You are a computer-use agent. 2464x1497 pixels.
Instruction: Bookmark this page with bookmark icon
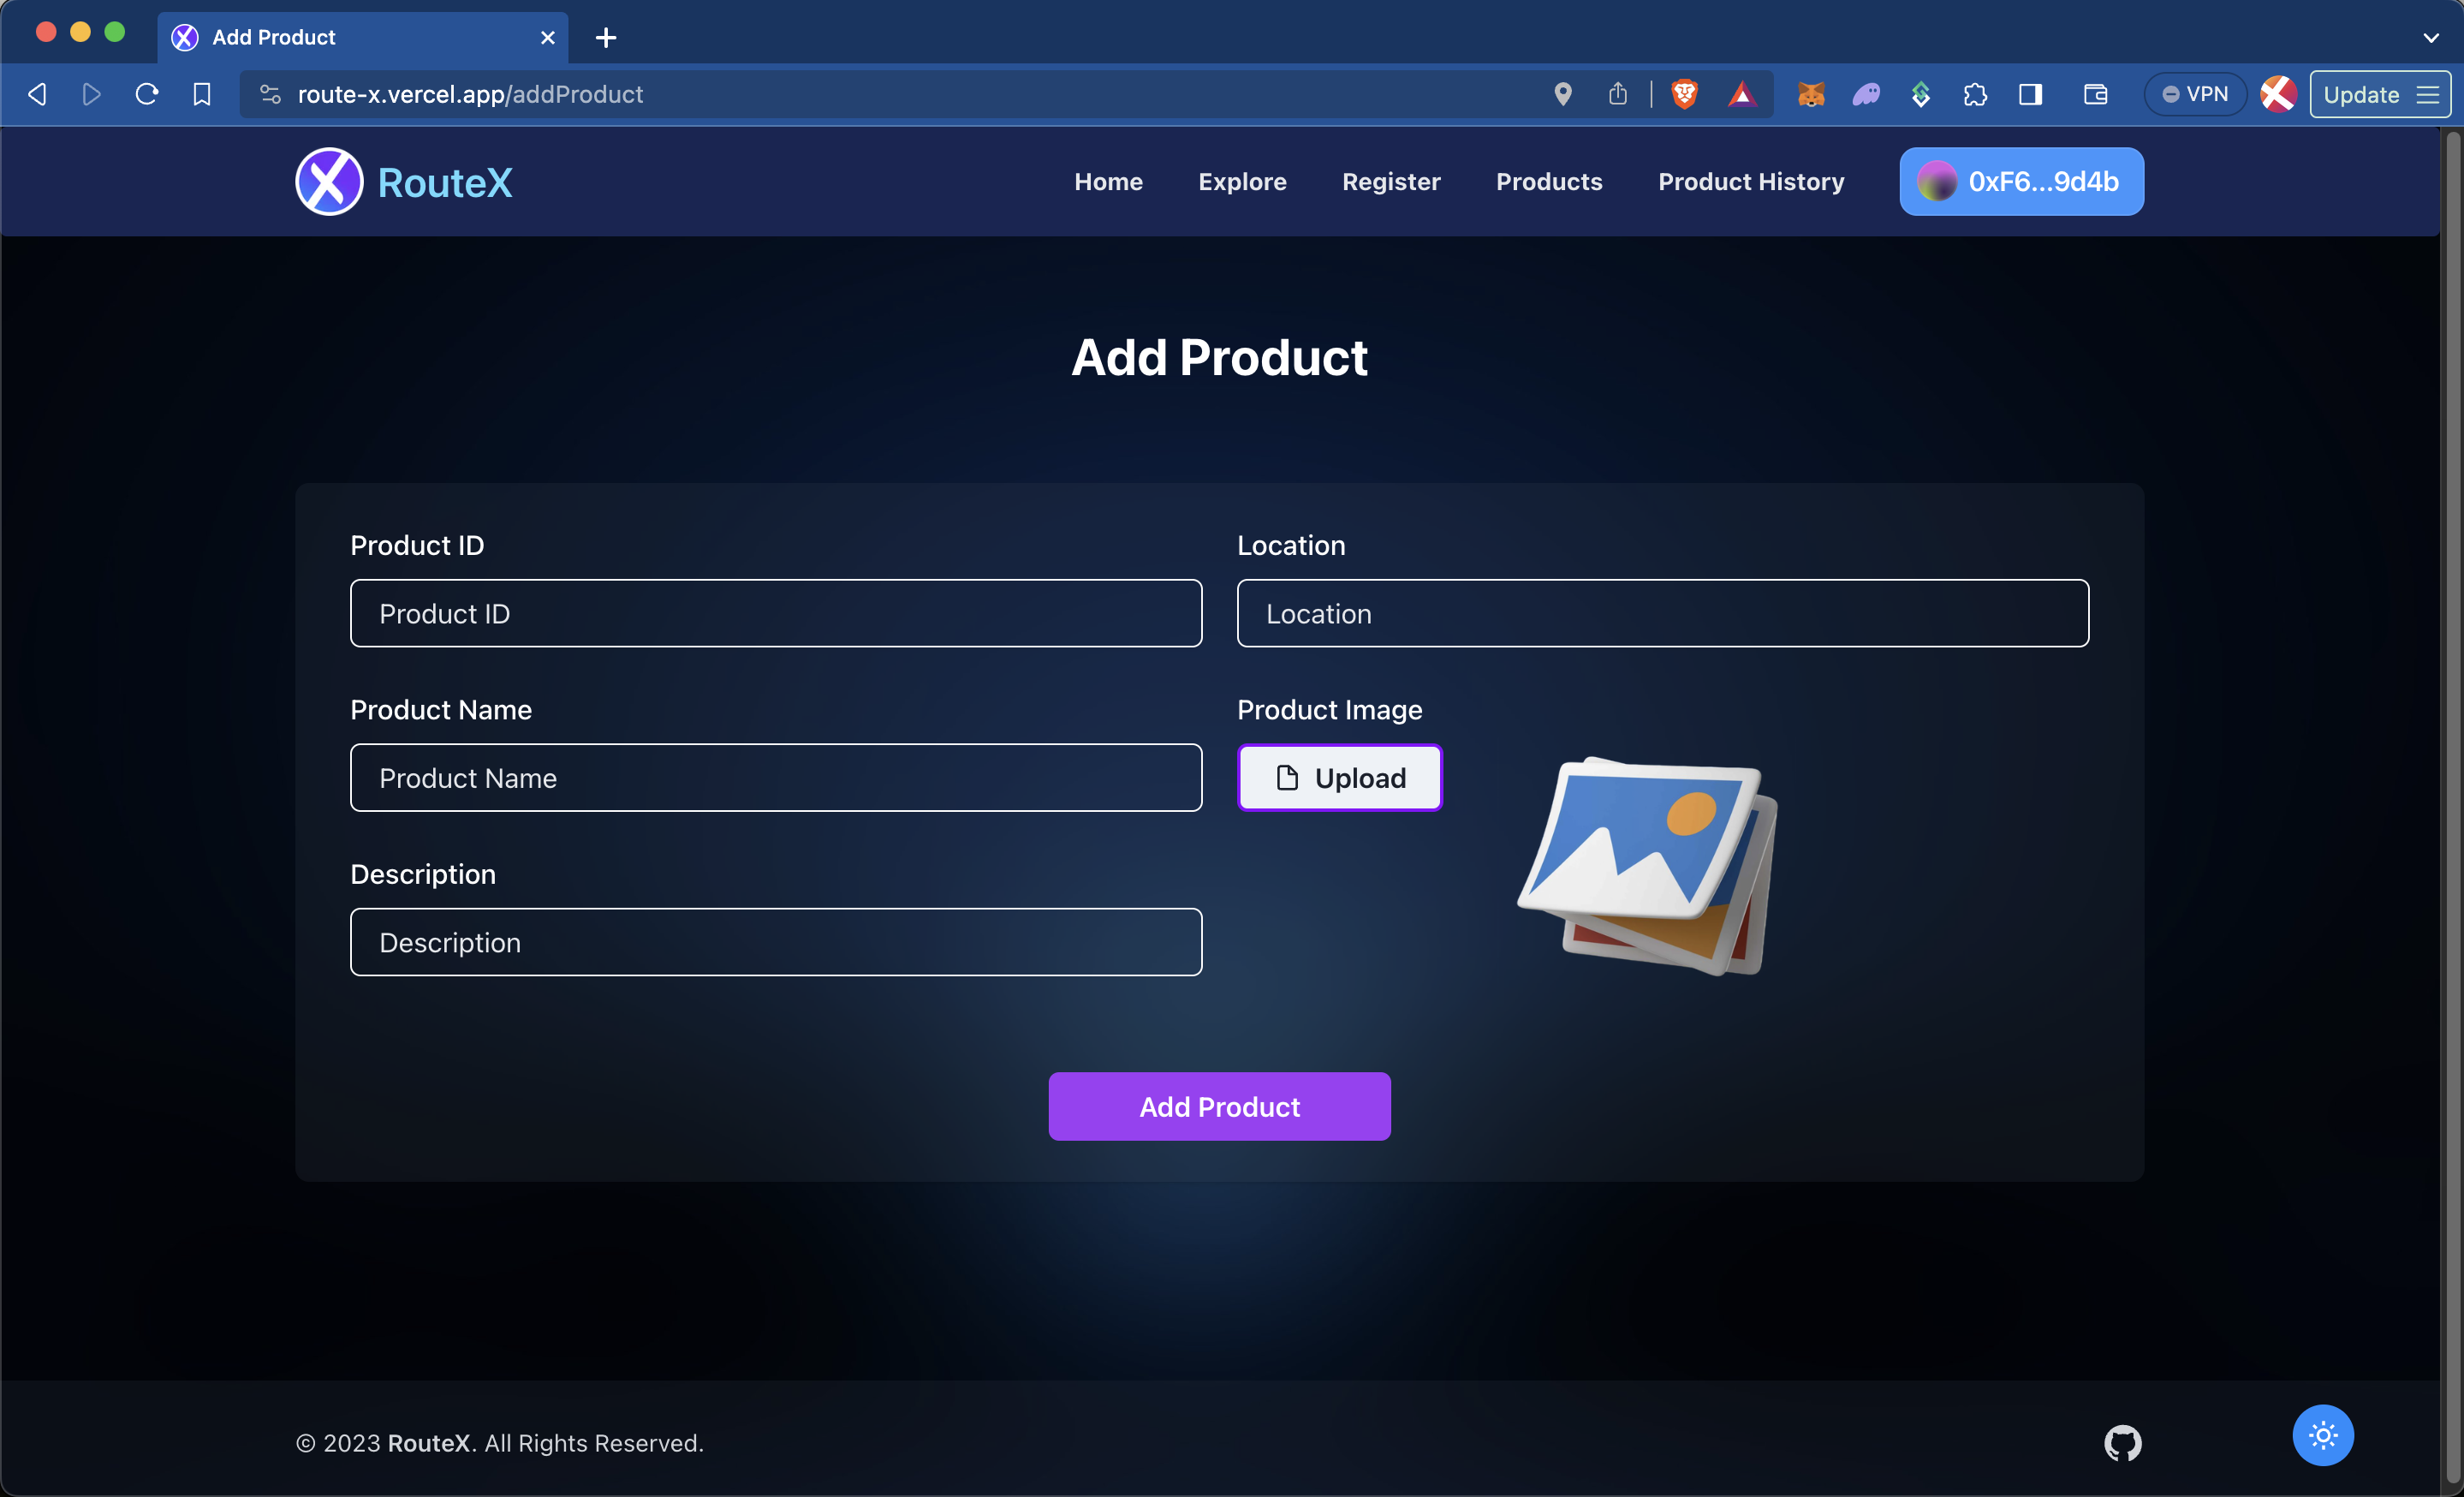202,94
